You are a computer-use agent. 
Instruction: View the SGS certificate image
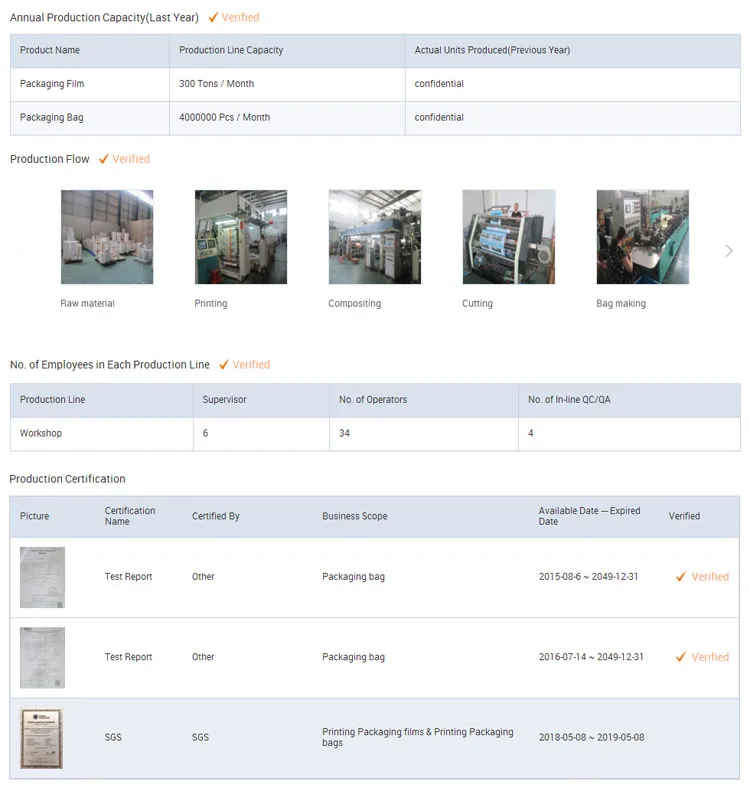point(41,738)
